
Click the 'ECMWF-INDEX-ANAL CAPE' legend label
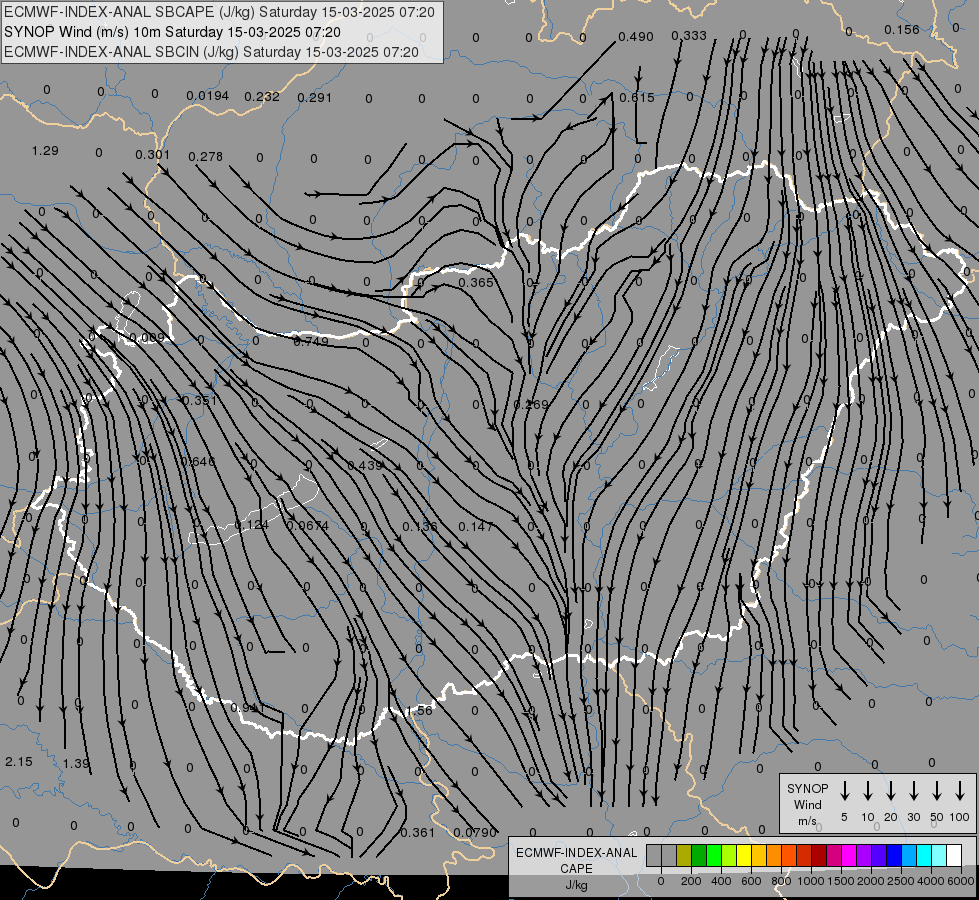(x=576, y=860)
